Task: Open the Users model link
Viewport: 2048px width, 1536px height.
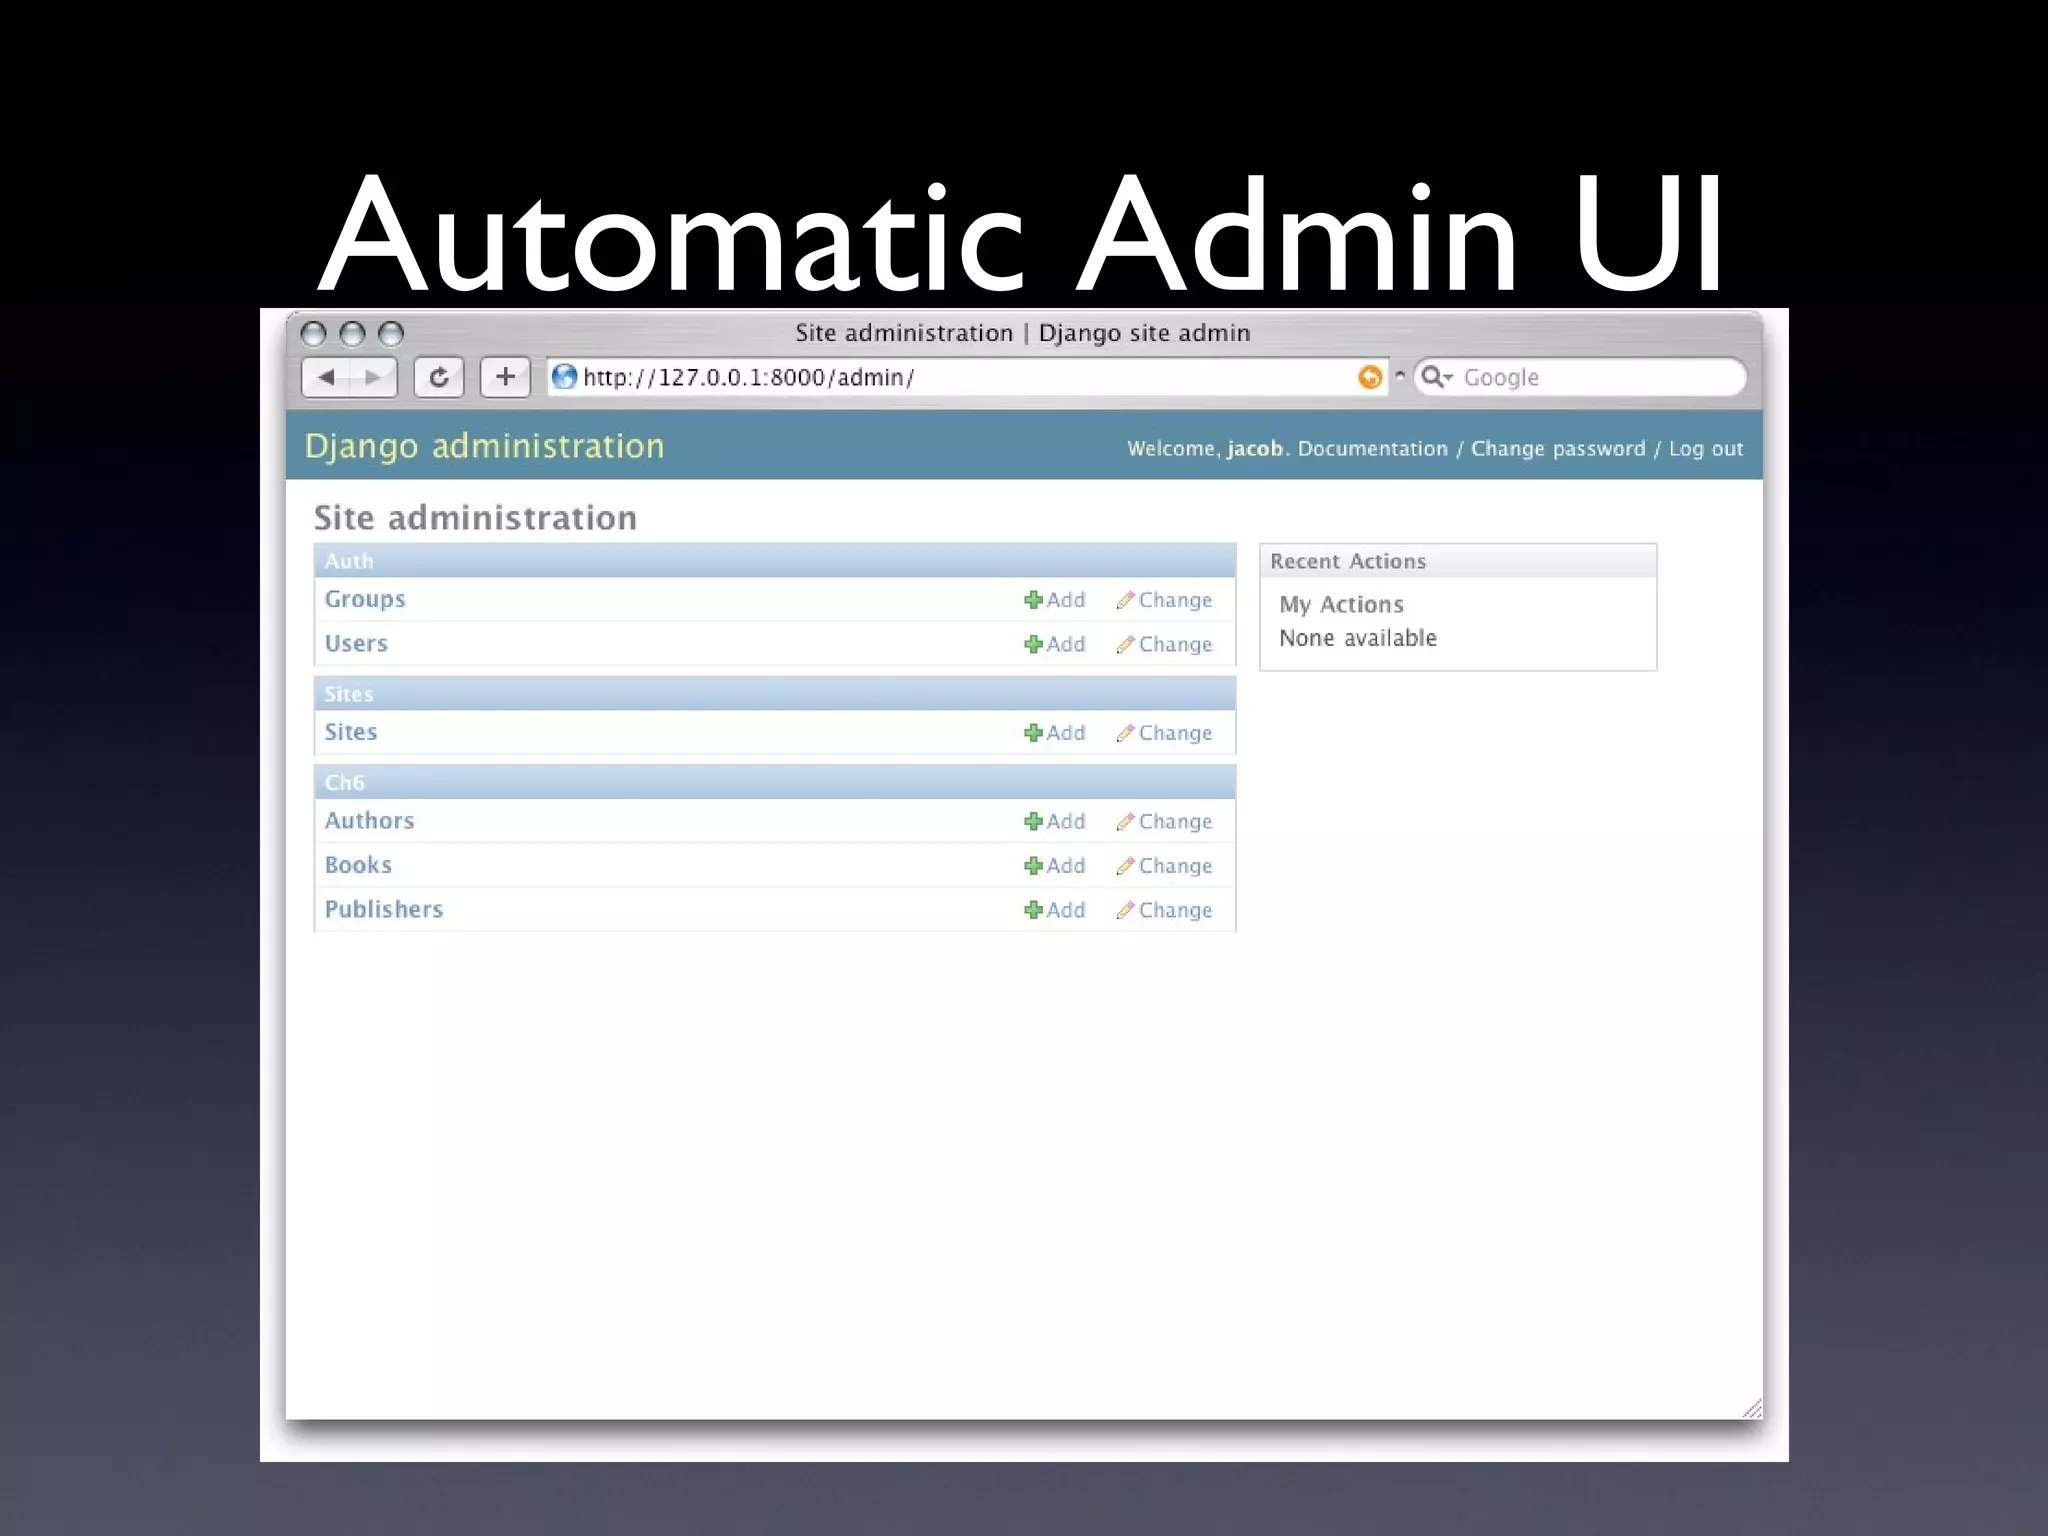Action: tap(356, 643)
